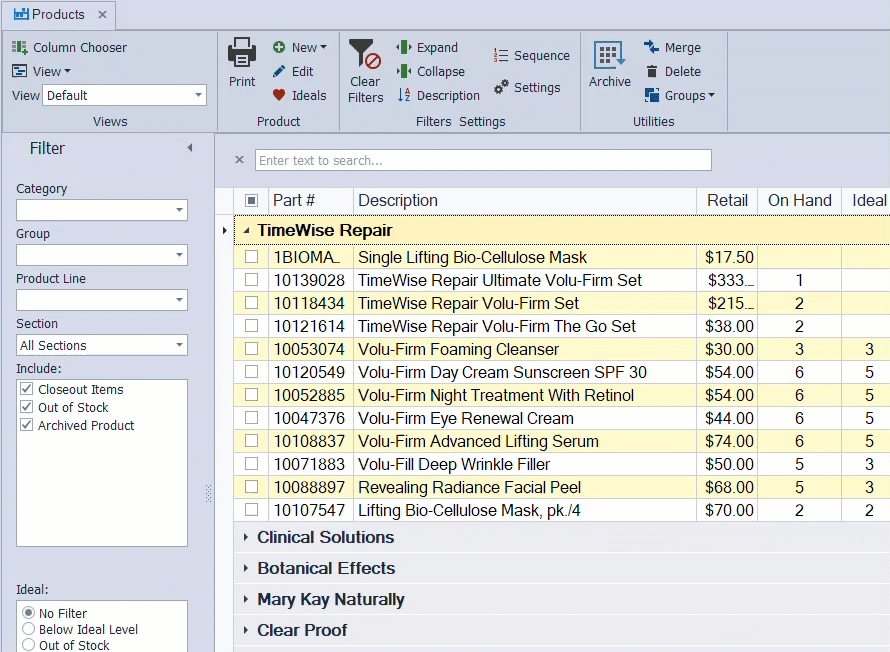Open Settings gears icon
Image resolution: width=890 pixels, height=652 pixels.
pos(501,87)
